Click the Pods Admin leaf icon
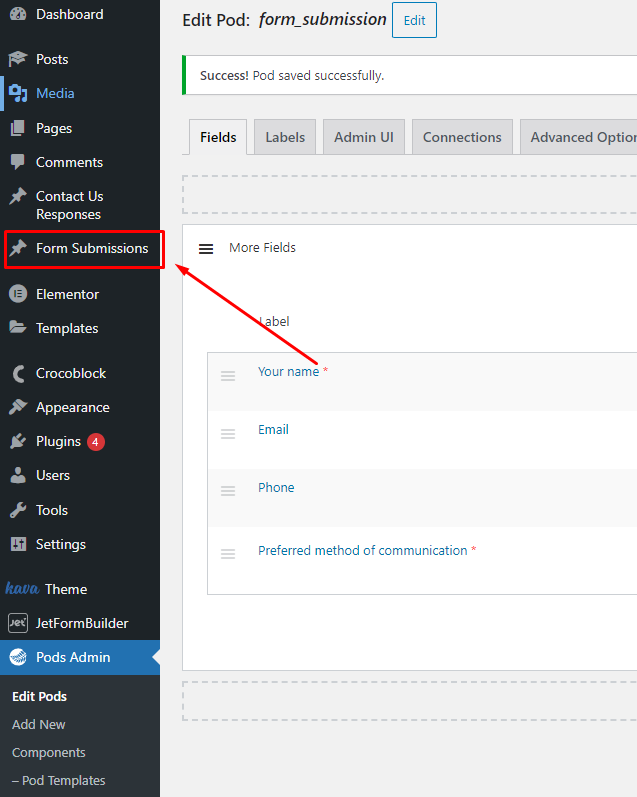 coord(18,657)
